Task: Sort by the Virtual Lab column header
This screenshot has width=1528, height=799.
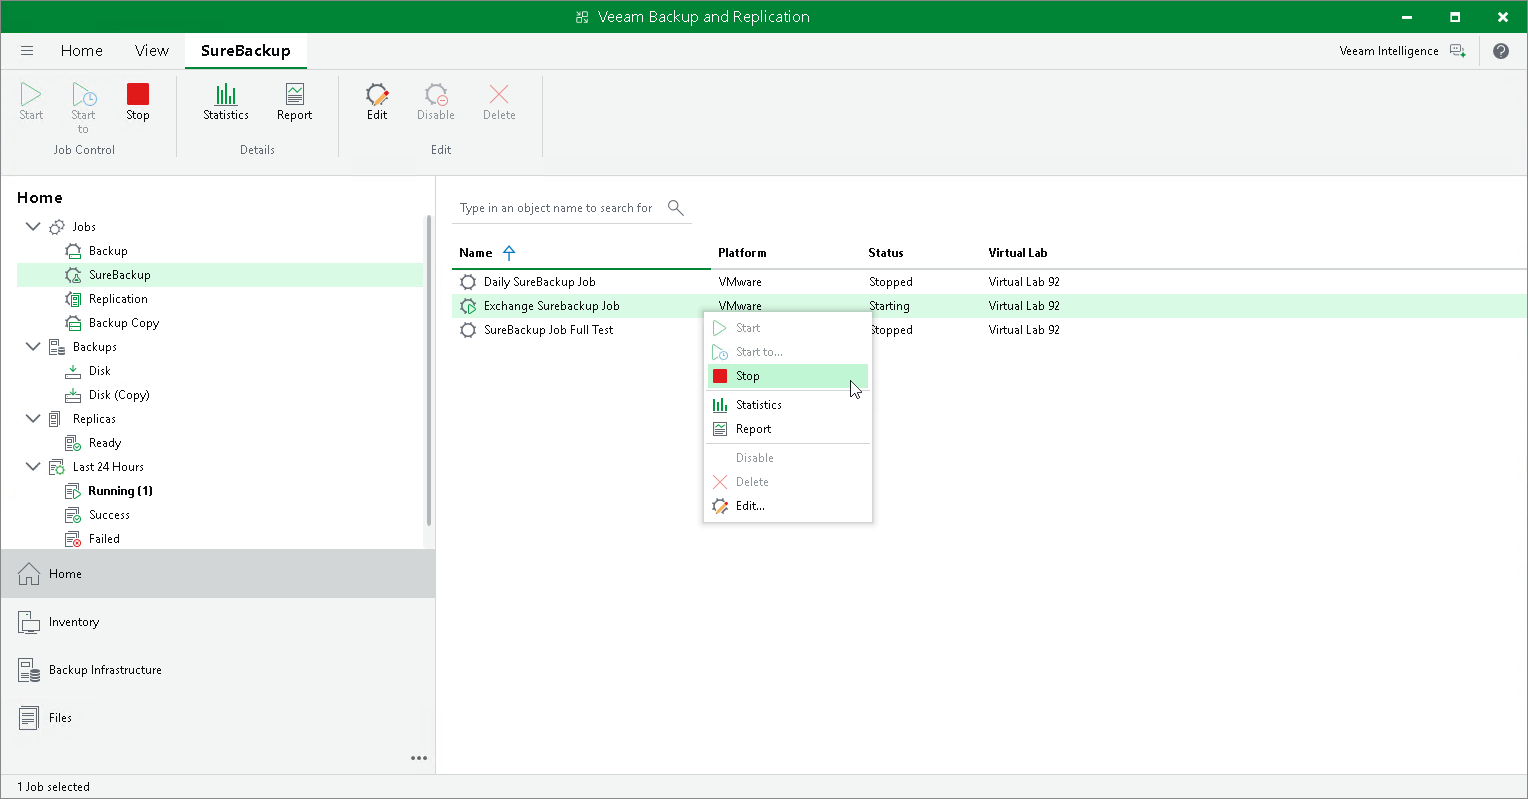Action: (1018, 253)
